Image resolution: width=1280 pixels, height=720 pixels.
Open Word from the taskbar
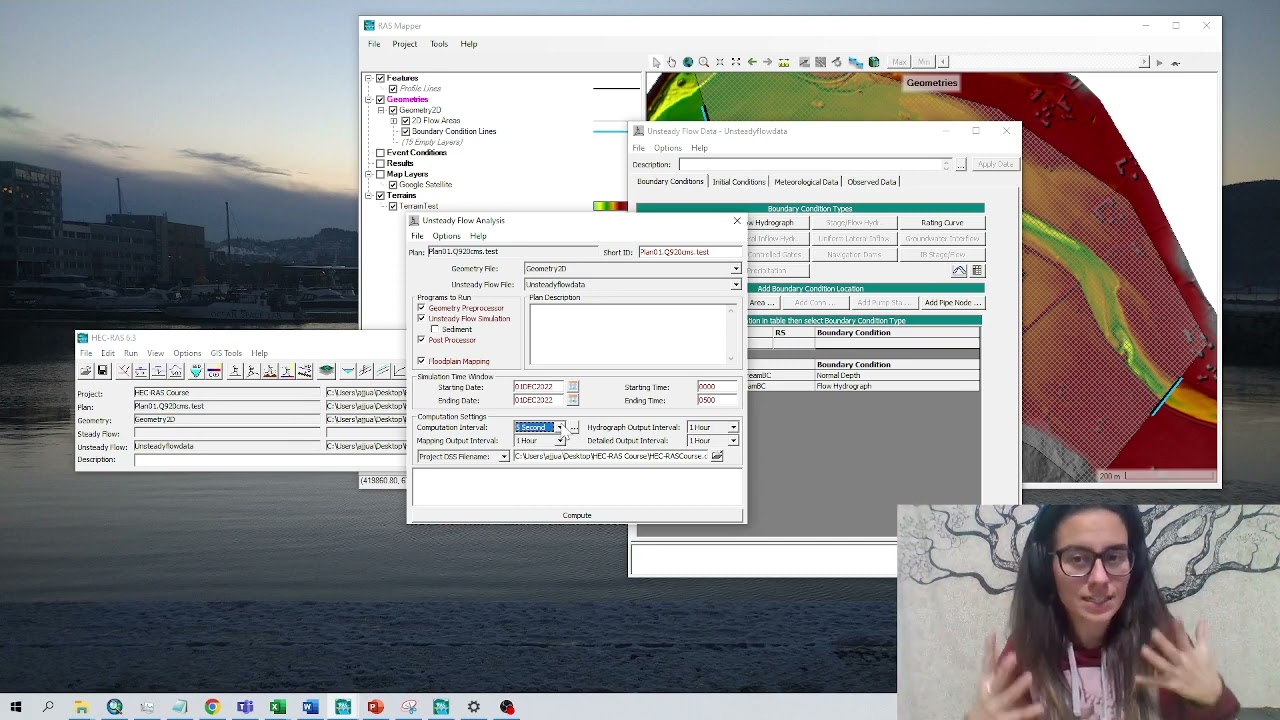(x=309, y=707)
